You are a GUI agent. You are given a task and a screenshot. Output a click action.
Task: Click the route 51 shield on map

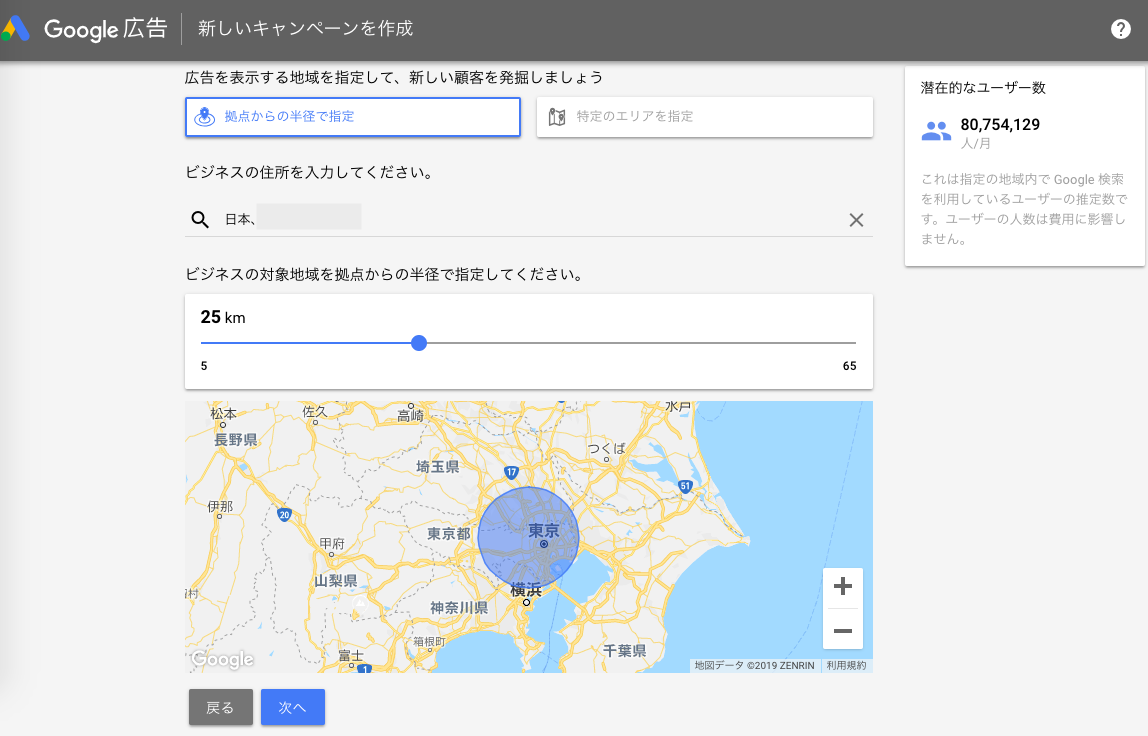click(685, 486)
